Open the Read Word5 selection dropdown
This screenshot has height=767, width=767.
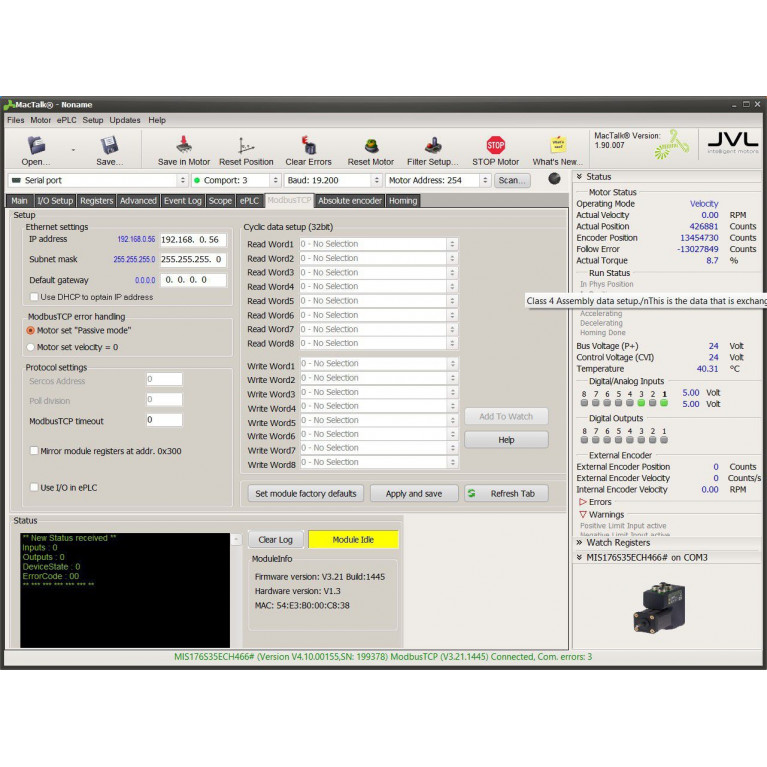379,300
